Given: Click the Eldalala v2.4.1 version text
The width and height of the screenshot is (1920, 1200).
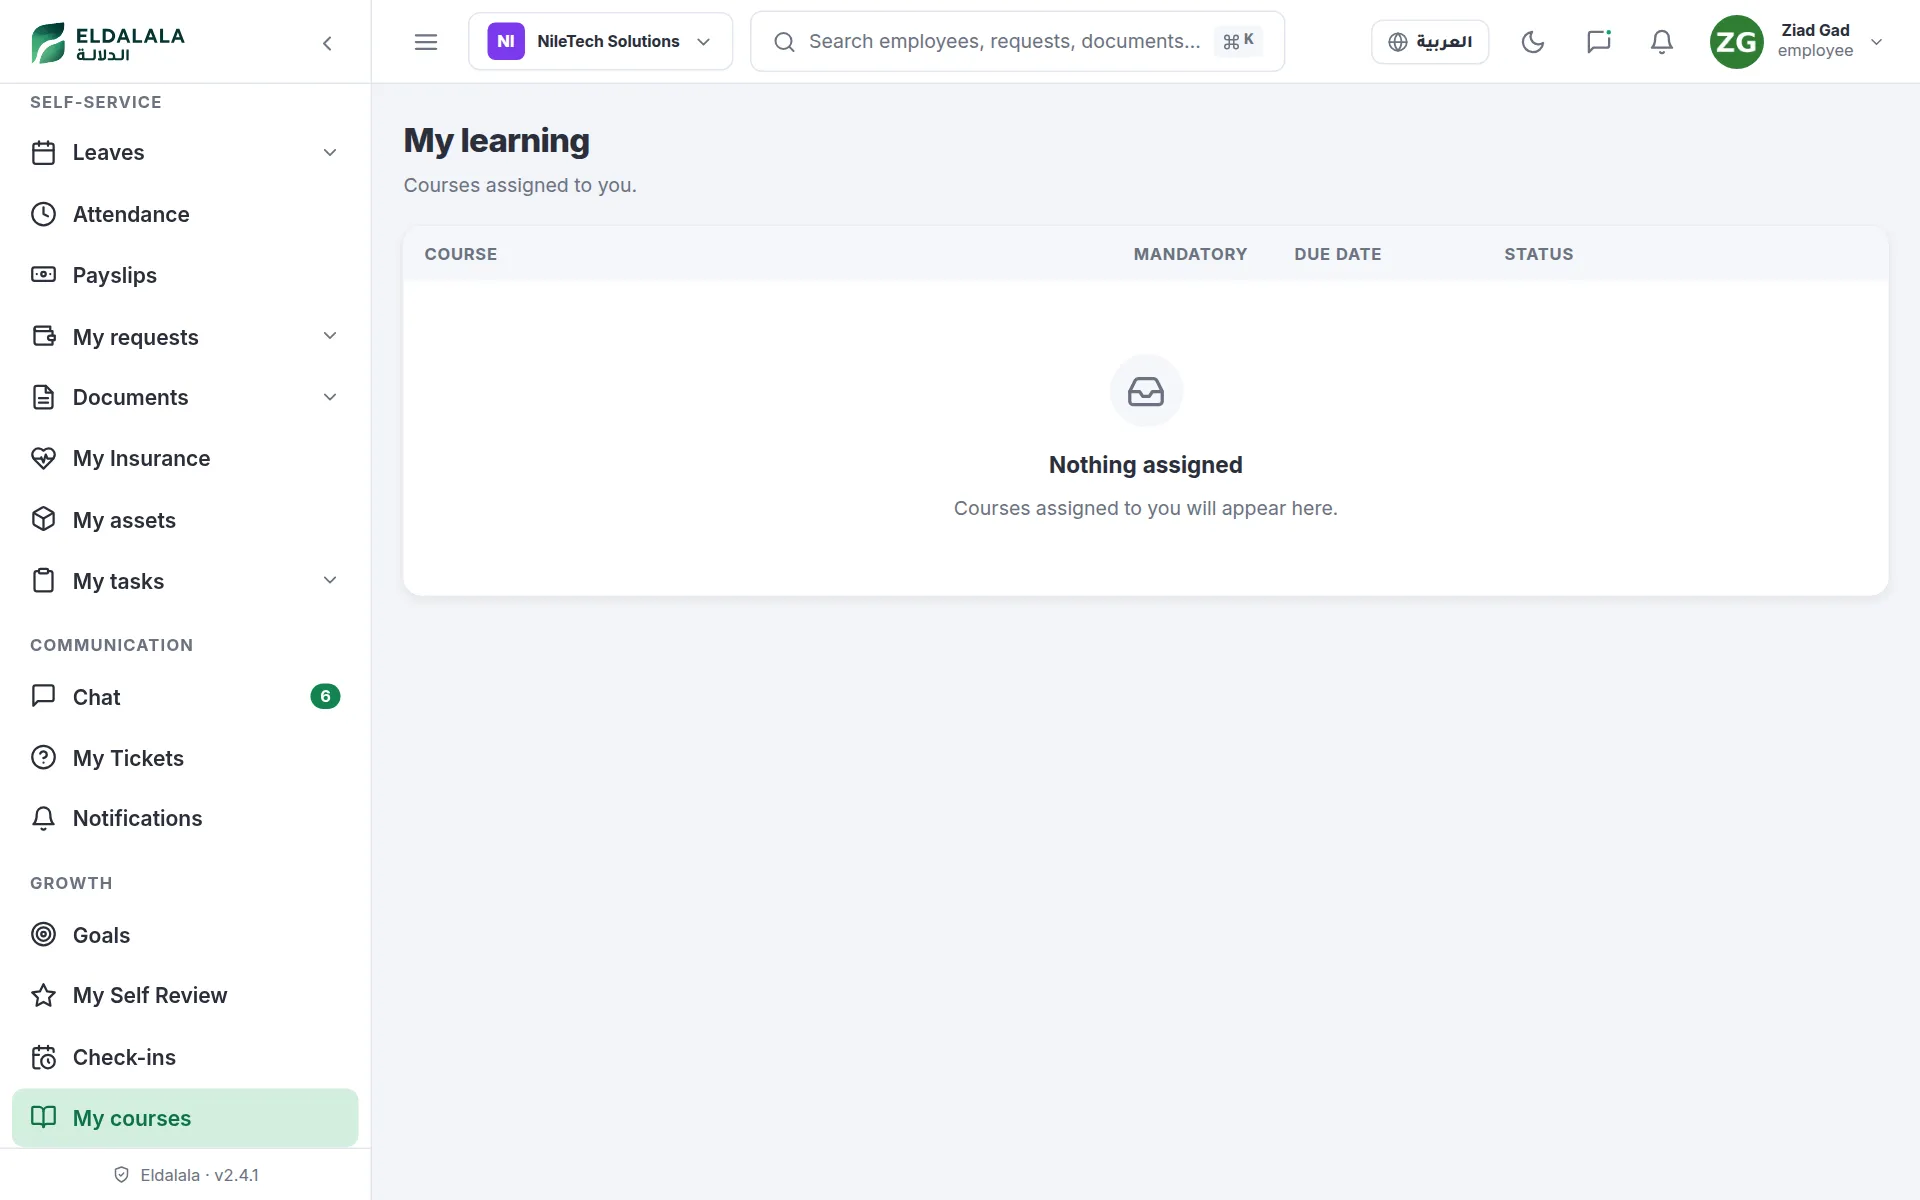Looking at the screenshot, I should pyautogui.click(x=199, y=1175).
